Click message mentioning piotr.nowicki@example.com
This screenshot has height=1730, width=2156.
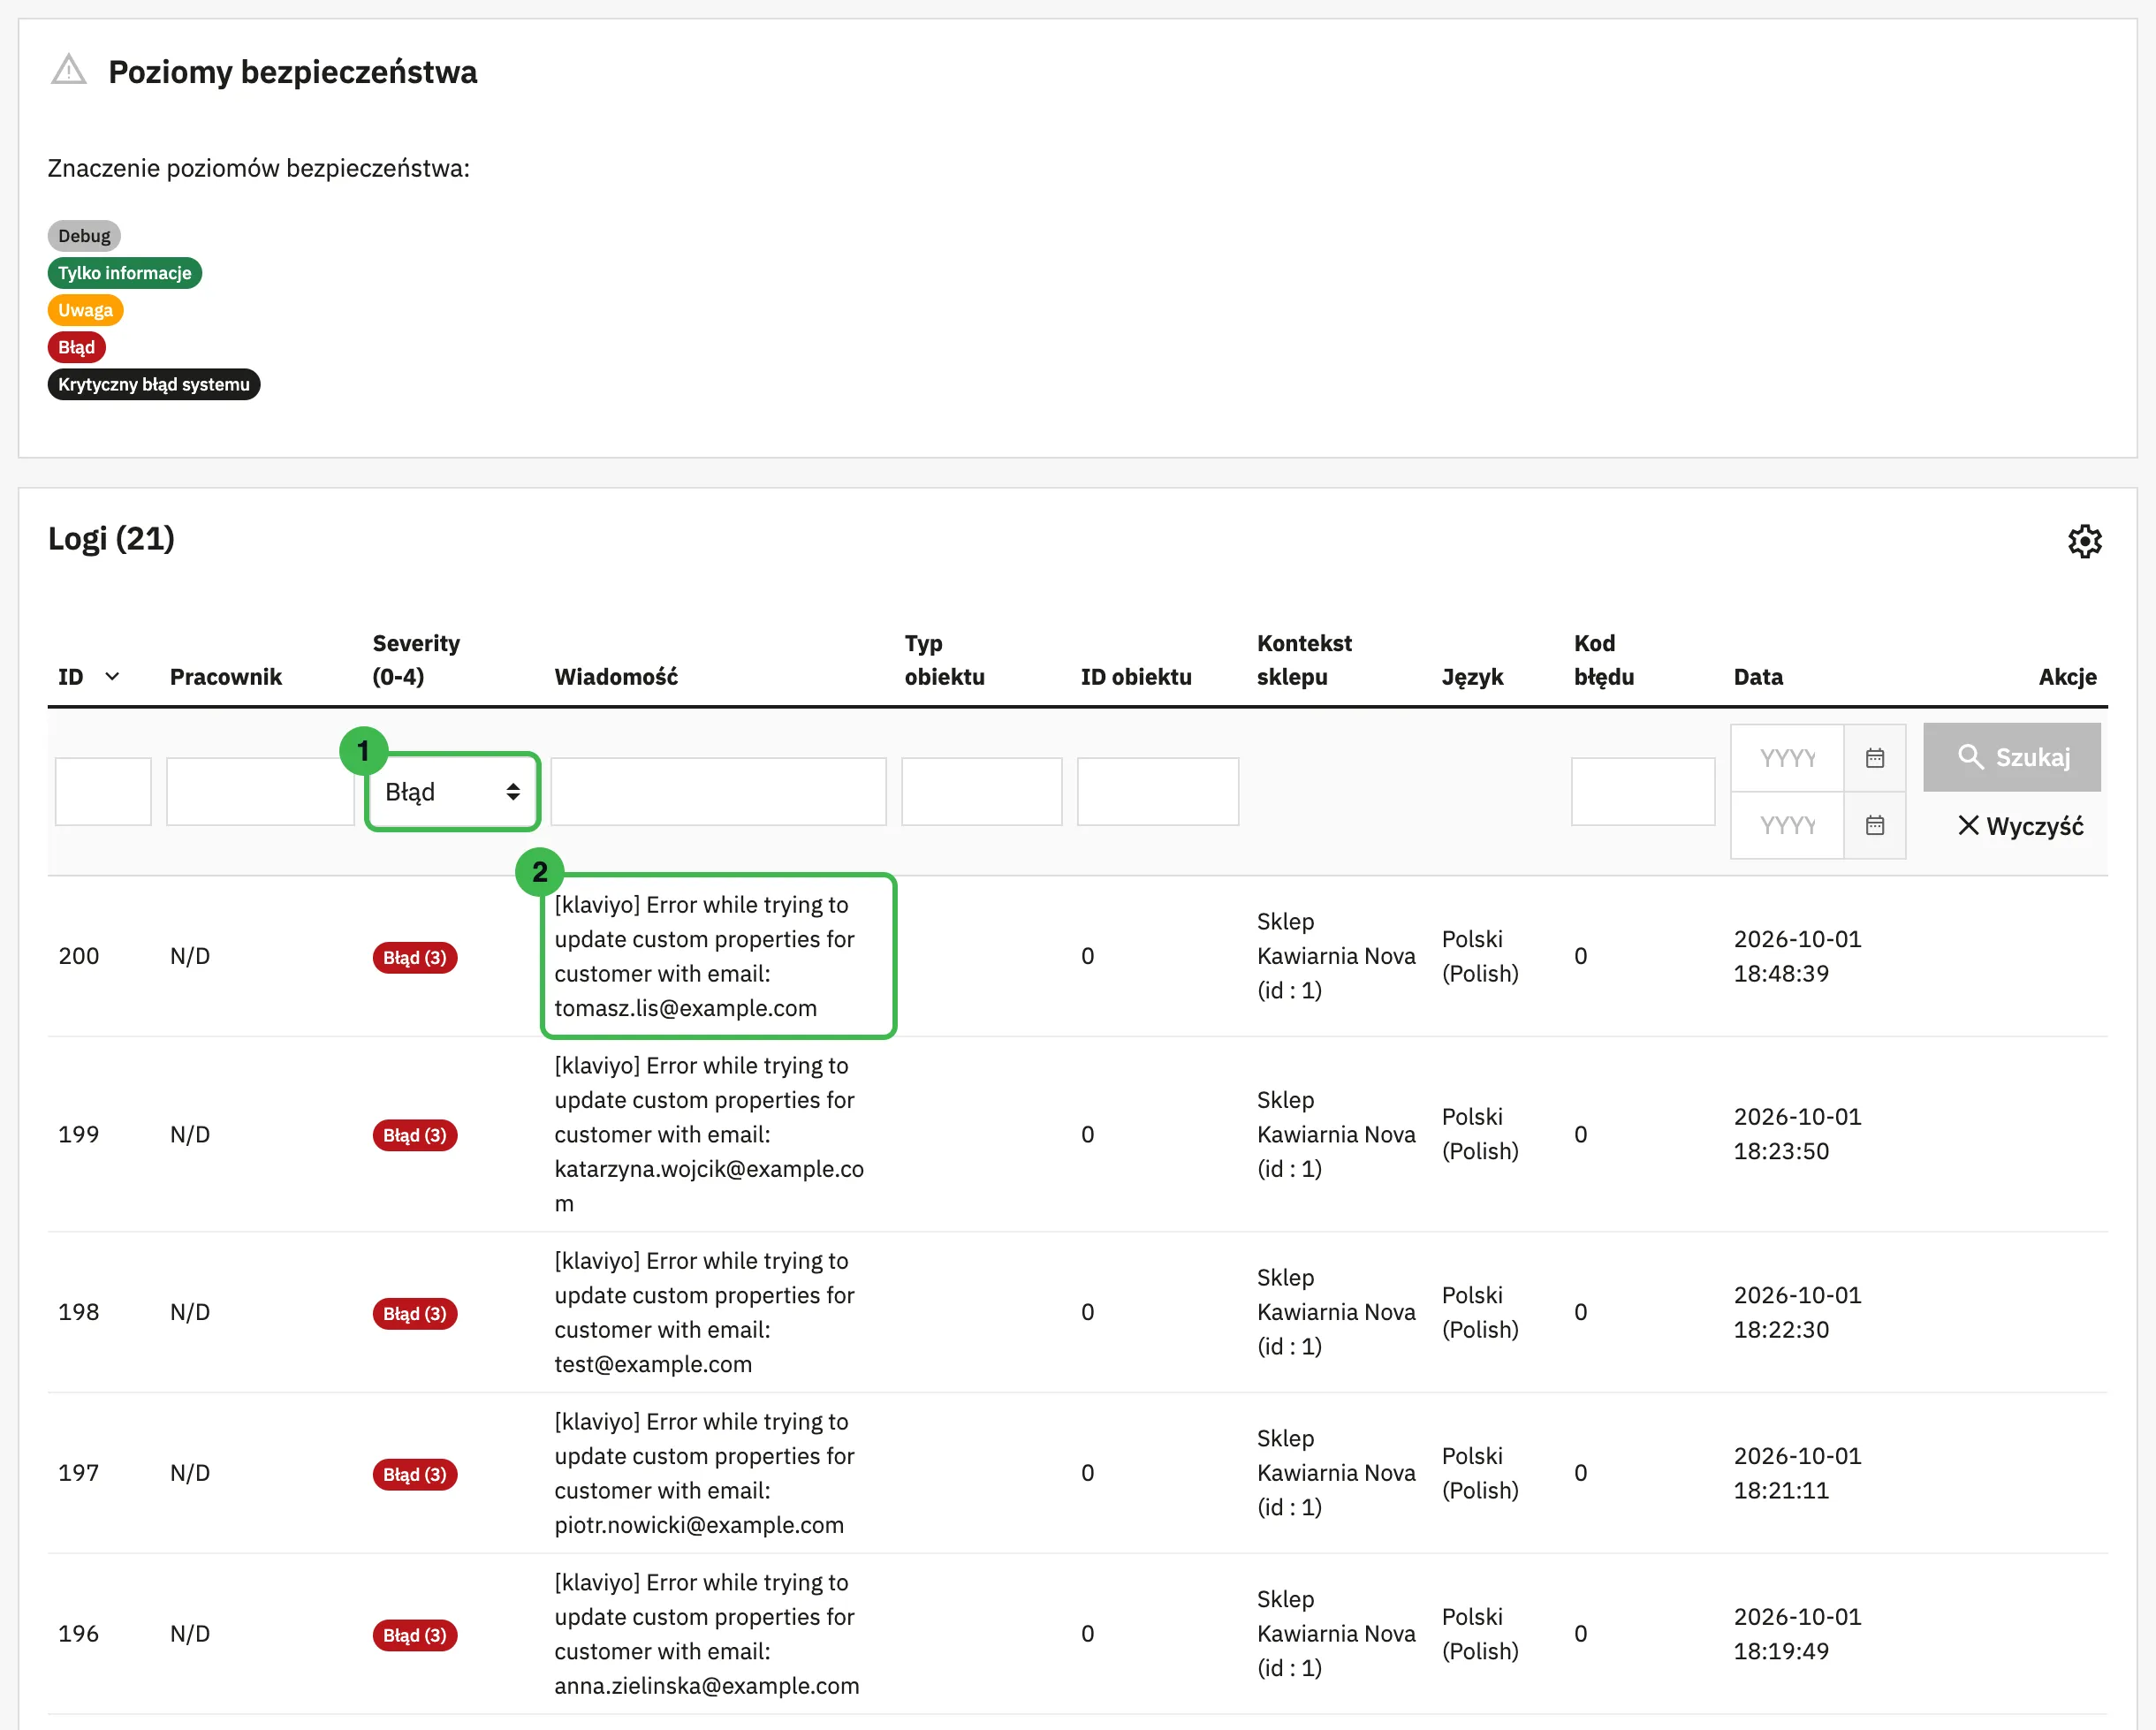[704, 1473]
